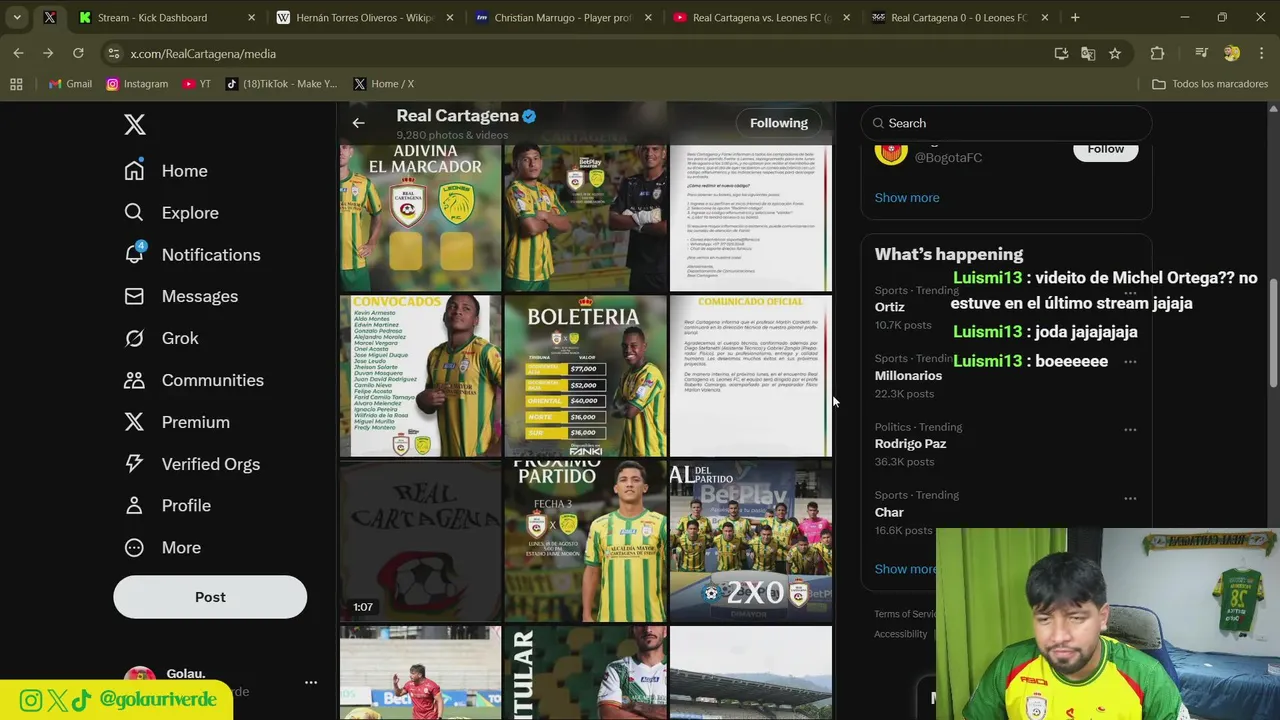
Task: Open the browser extensions puzzle icon
Action: 1157,53
